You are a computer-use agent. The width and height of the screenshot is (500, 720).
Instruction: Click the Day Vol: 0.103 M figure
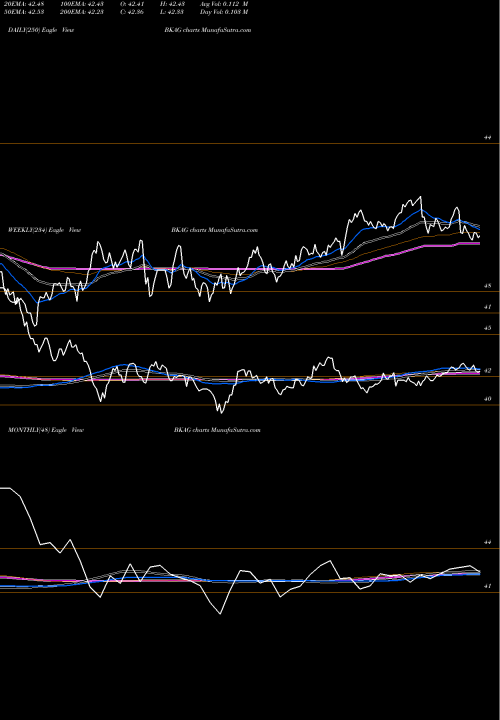click(224, 11)
